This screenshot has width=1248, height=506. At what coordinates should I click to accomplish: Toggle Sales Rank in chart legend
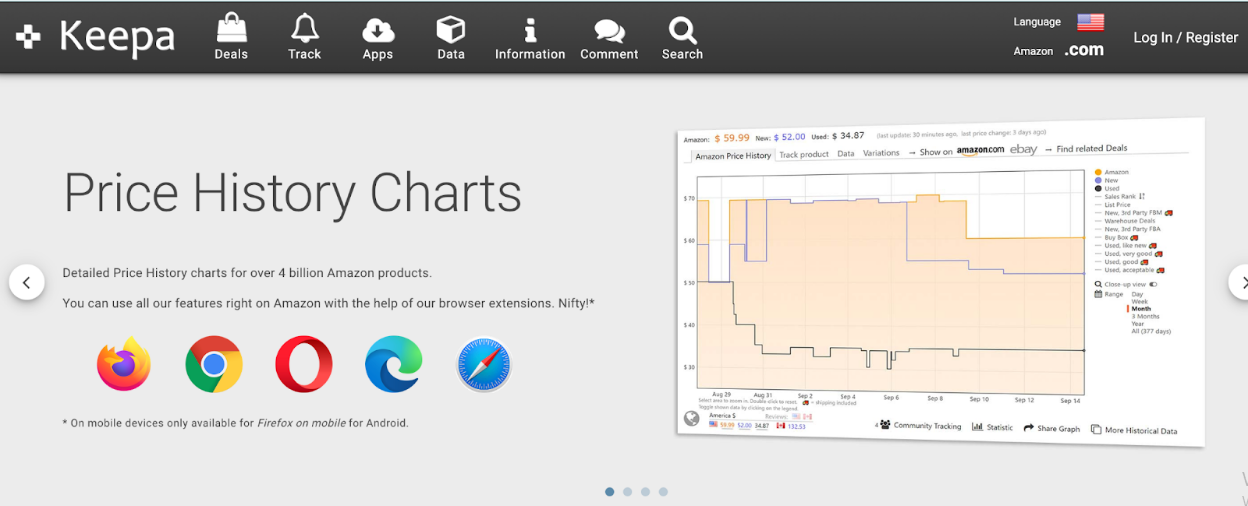1120,196
